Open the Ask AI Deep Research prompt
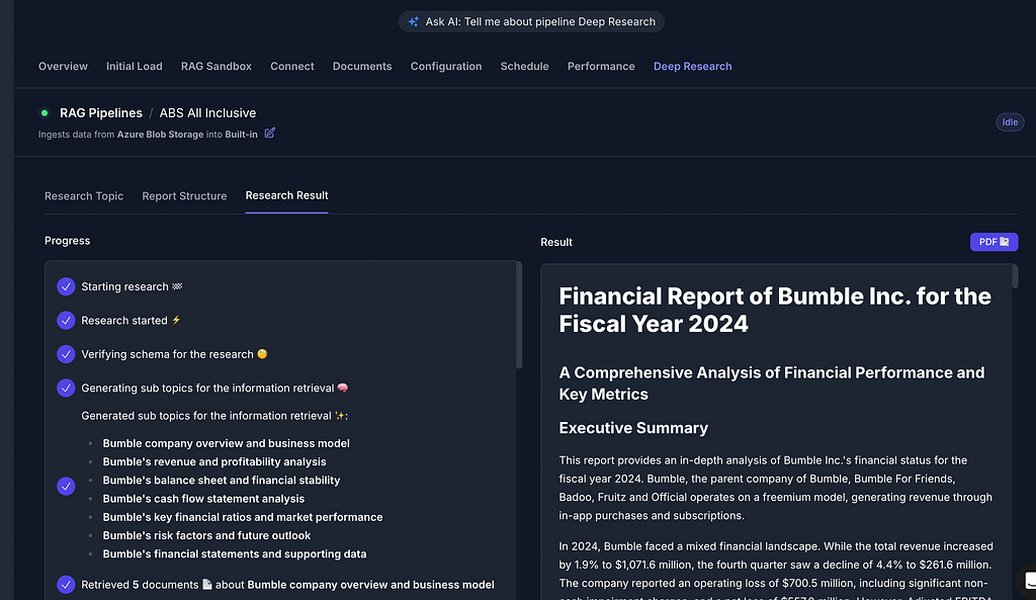1036x600 pixels. (x=531, y=22)
